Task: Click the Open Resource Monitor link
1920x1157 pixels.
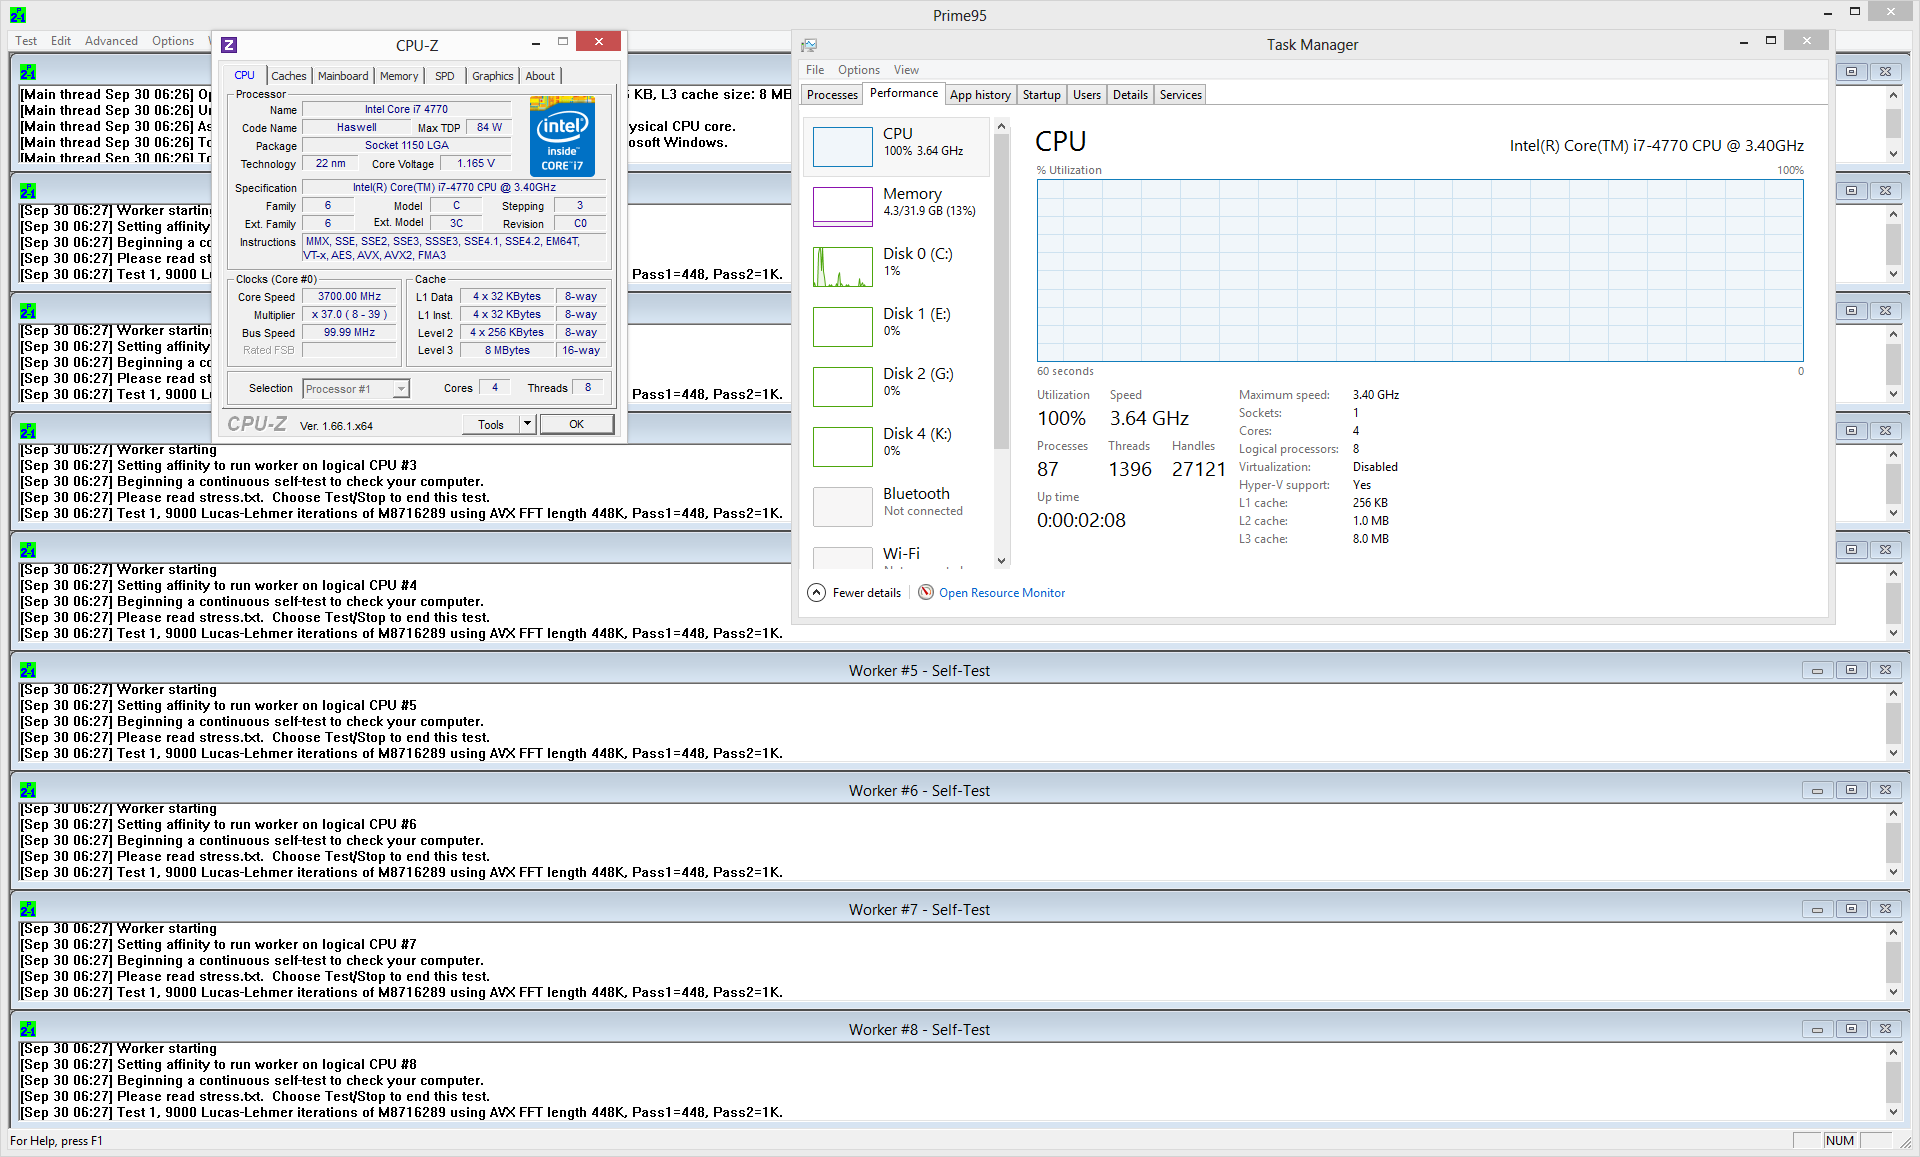Action: point(1002,593)
